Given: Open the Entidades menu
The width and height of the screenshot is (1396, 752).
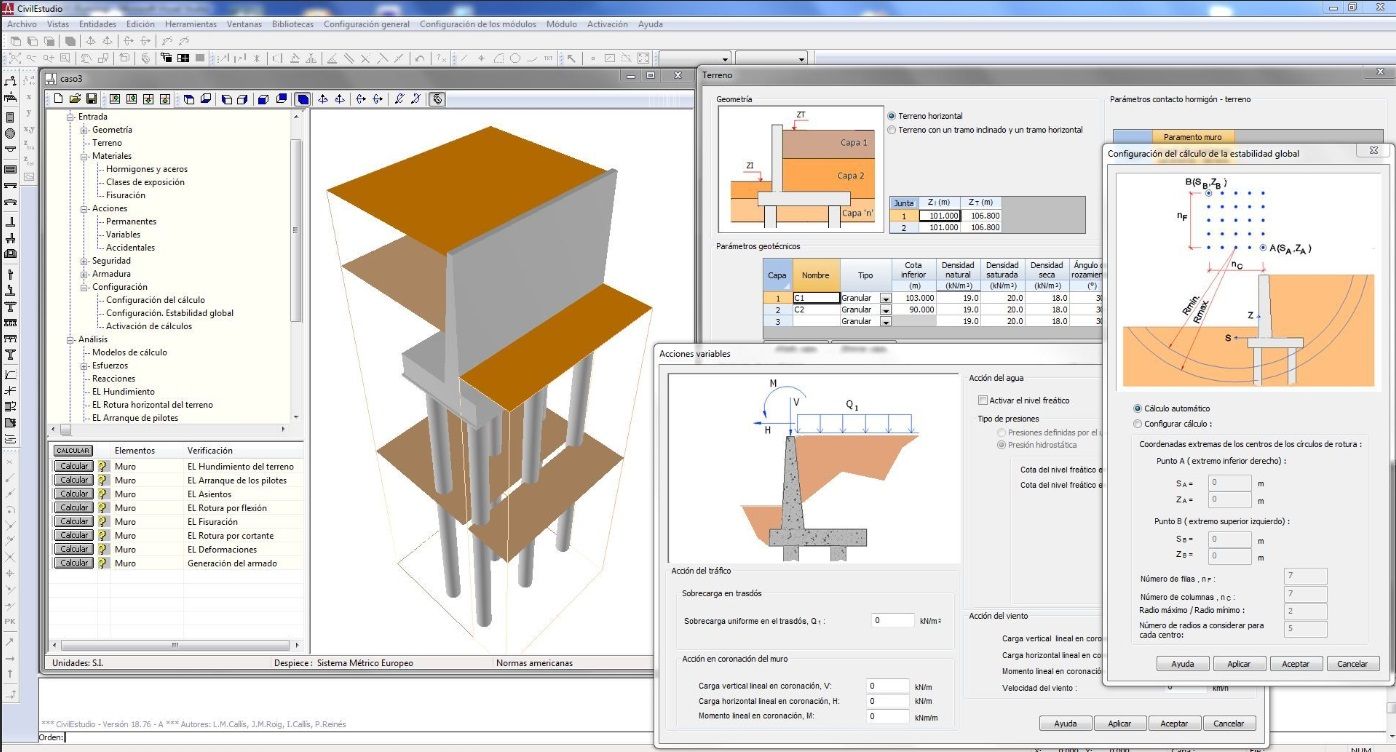Looking at the screenshot, I should 96,24.
